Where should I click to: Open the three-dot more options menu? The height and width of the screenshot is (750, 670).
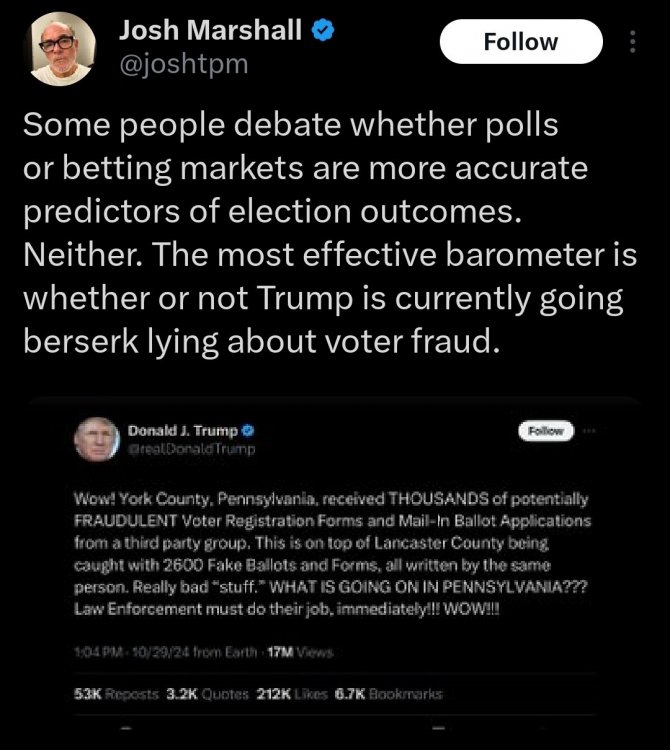click(x=631, y=42)
